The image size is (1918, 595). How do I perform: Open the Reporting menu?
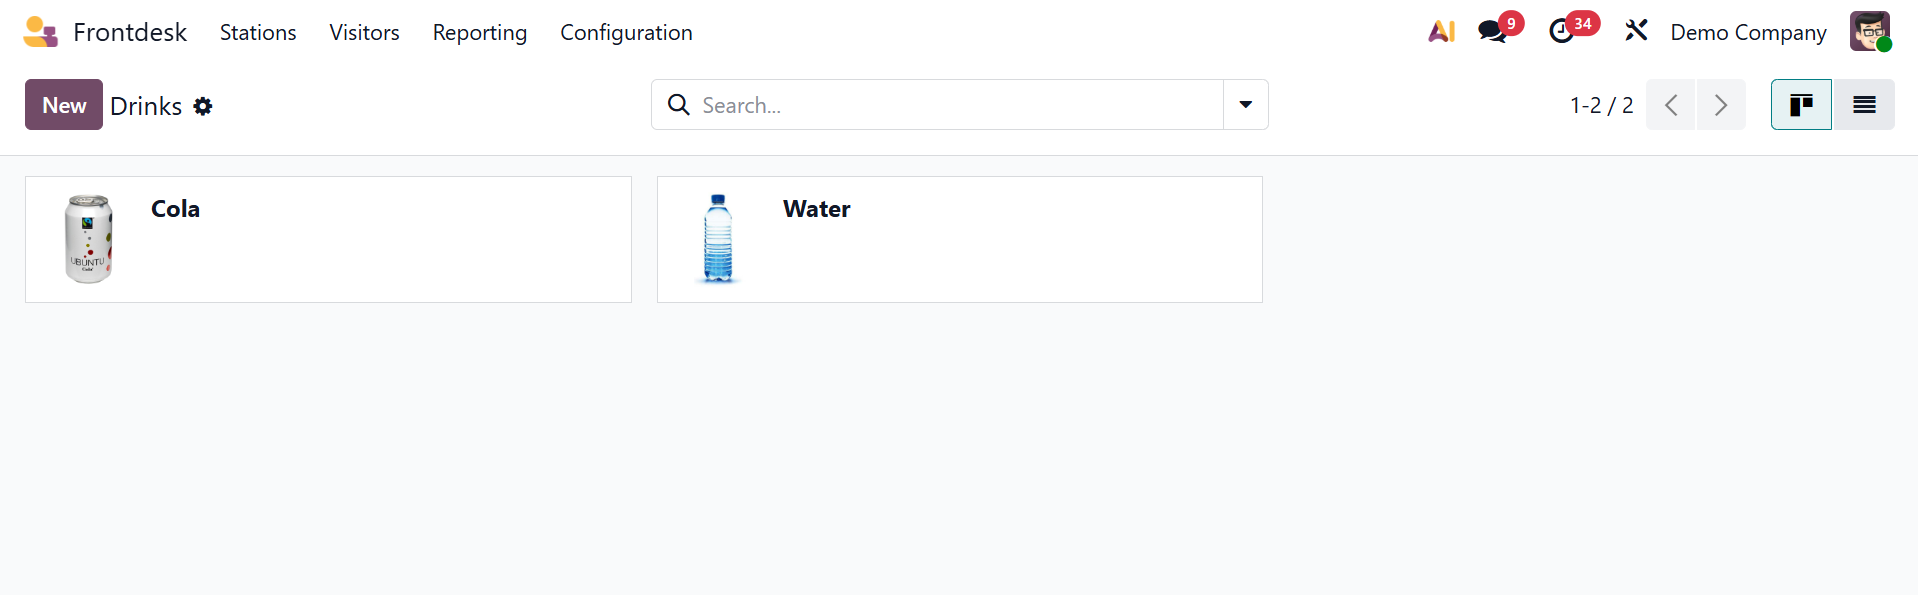pos(480,32)
